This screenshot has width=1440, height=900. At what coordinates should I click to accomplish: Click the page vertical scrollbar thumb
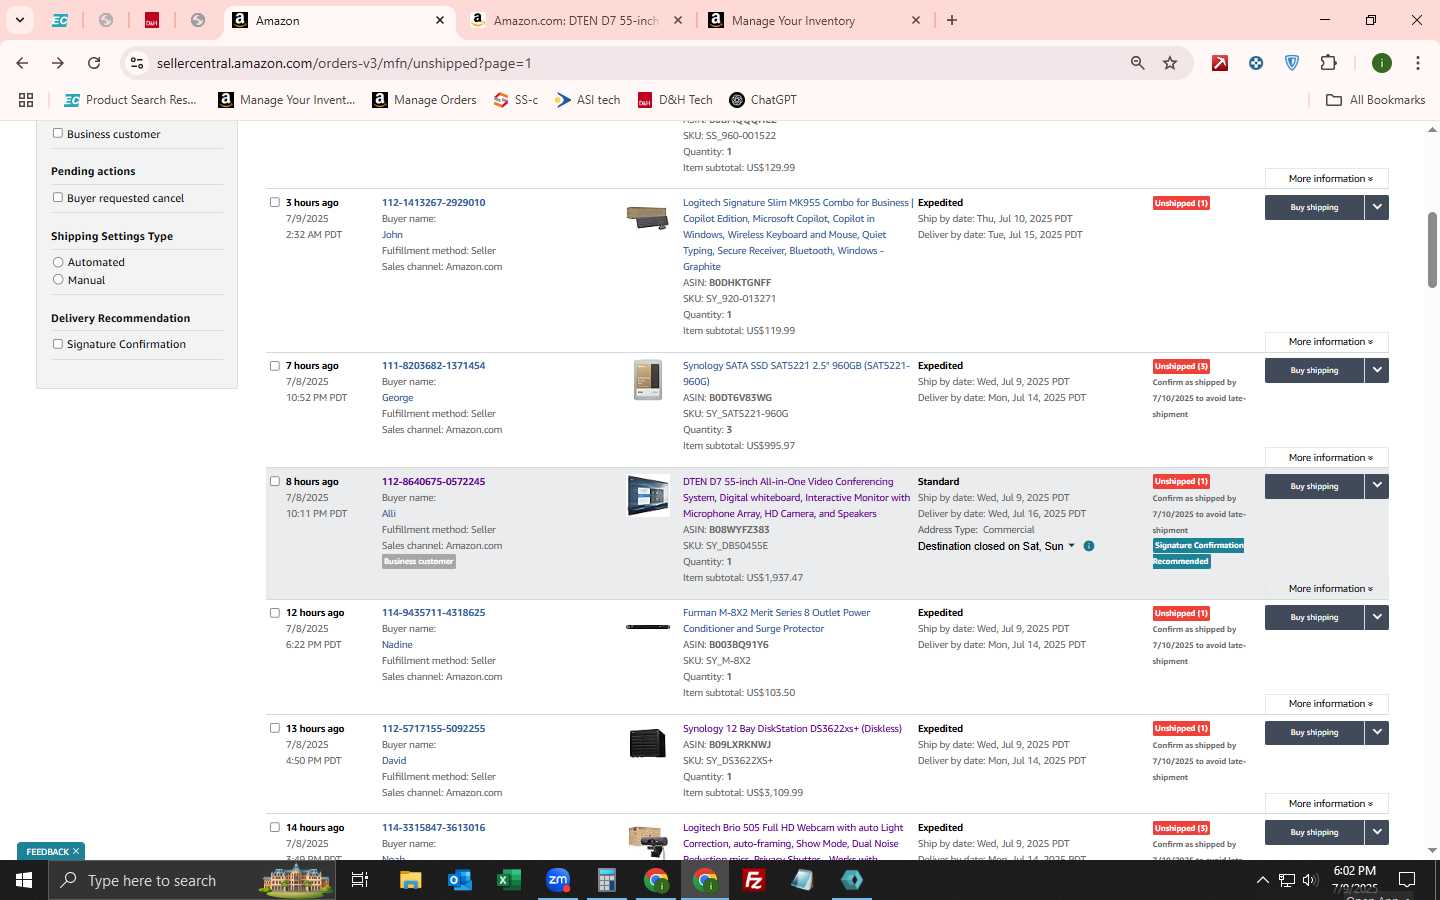(1432, 248)
